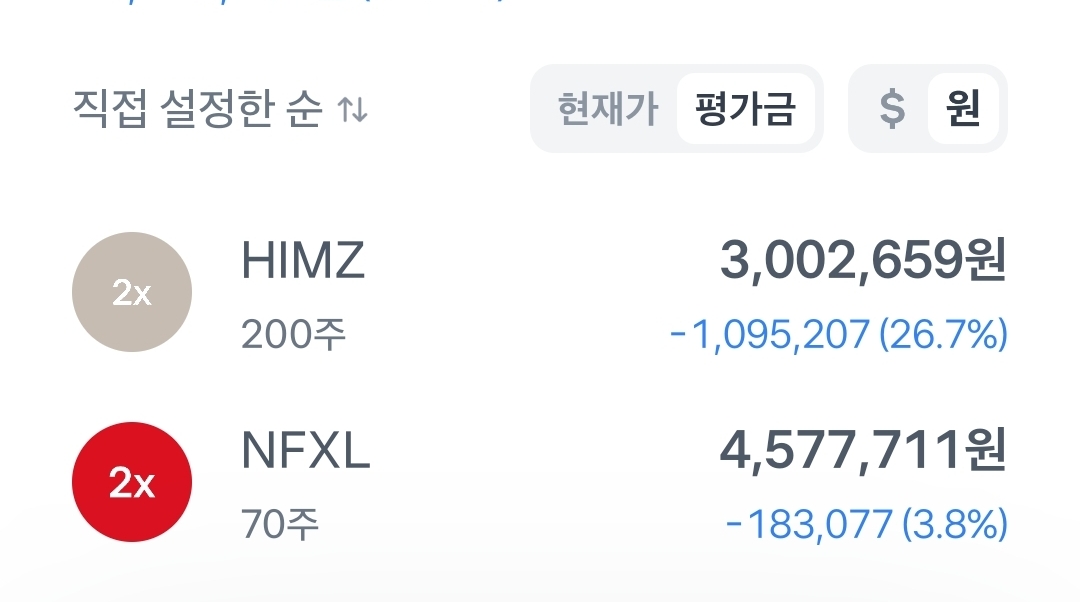The image size is (1080, 602).
Task: Switch currency display to dollar ($)
Action: point(891,109)
